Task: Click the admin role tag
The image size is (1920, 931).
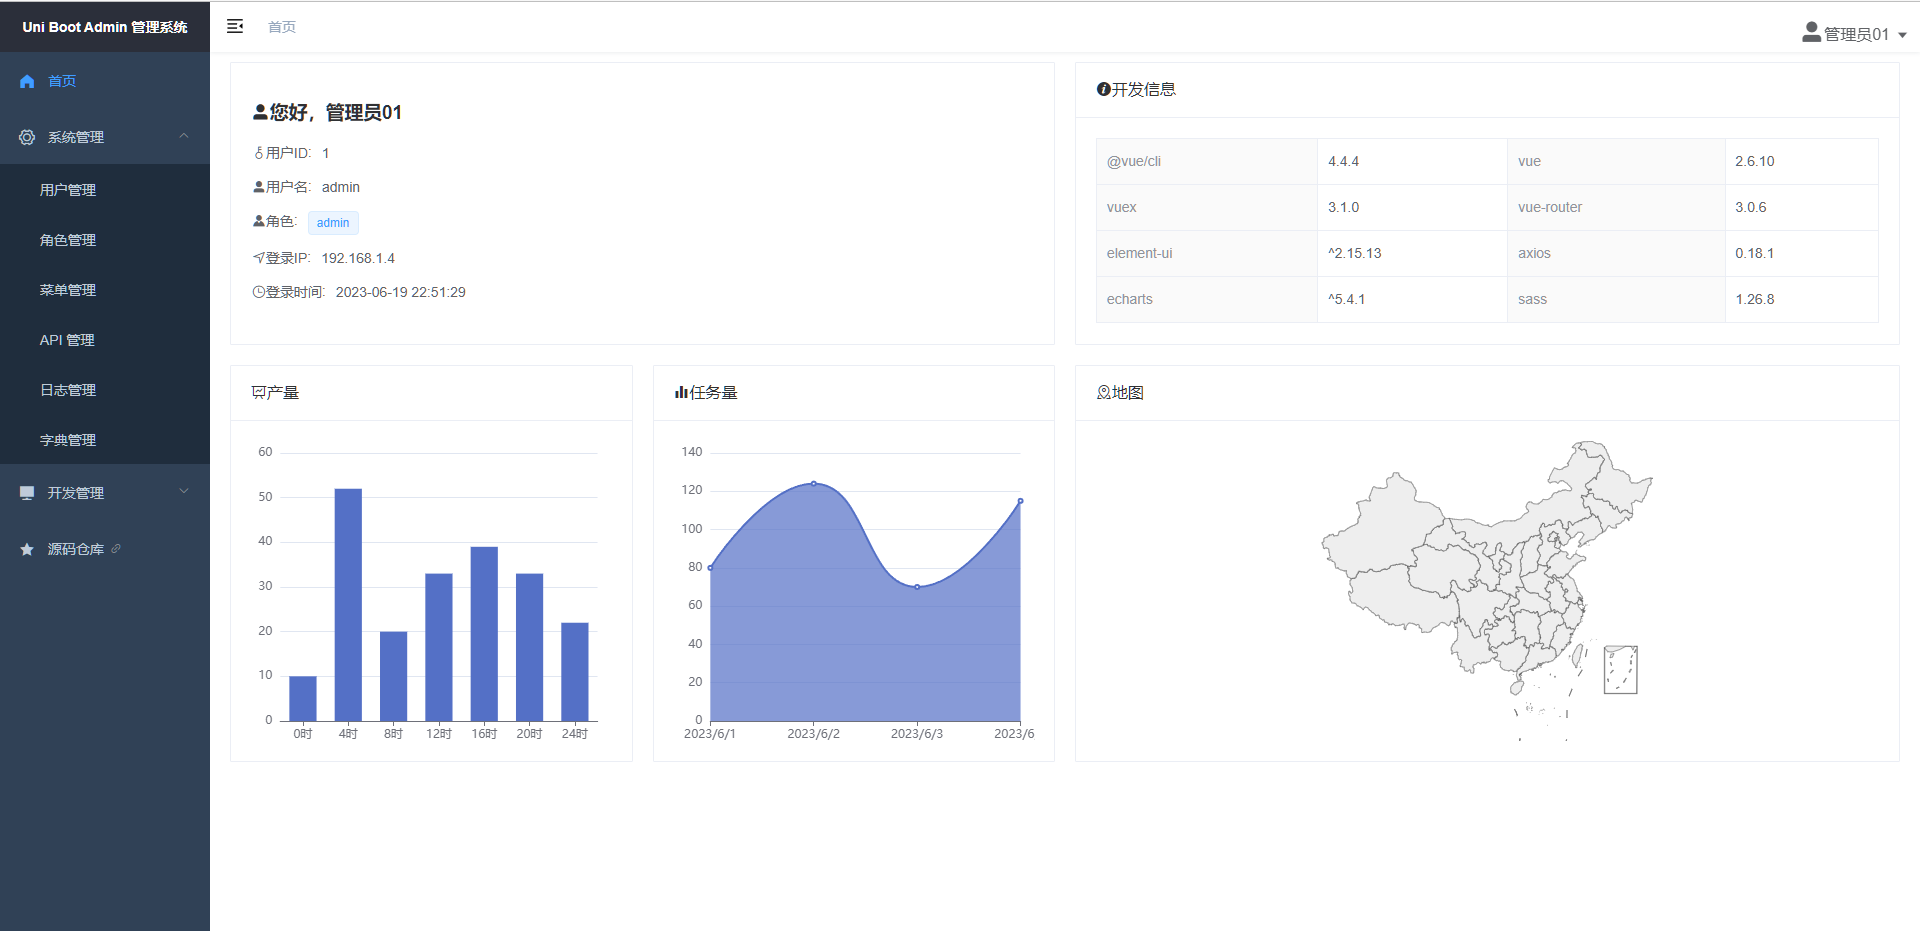Action: pos(333,223)
